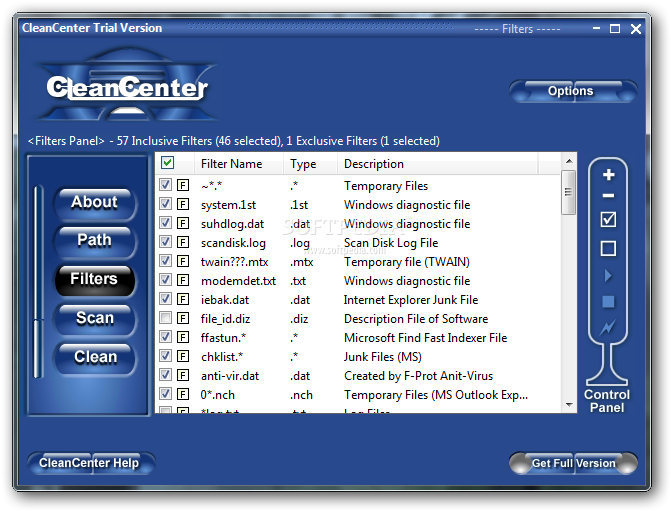Click the F icon beside twain???.mtx
The height and width of the screenshot is (512, 672).
click(x=183, y=261)
